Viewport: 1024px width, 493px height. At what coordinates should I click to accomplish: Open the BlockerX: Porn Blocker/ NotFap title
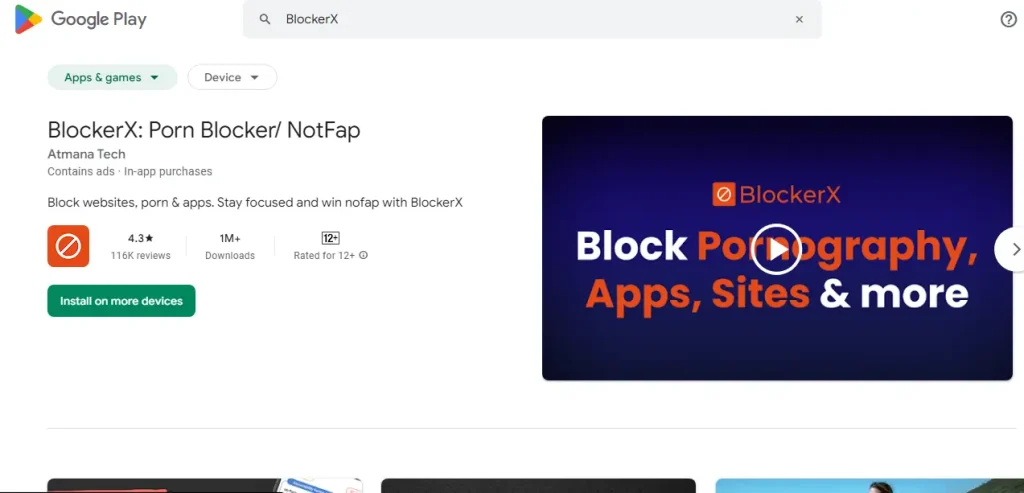click(204, 131)
